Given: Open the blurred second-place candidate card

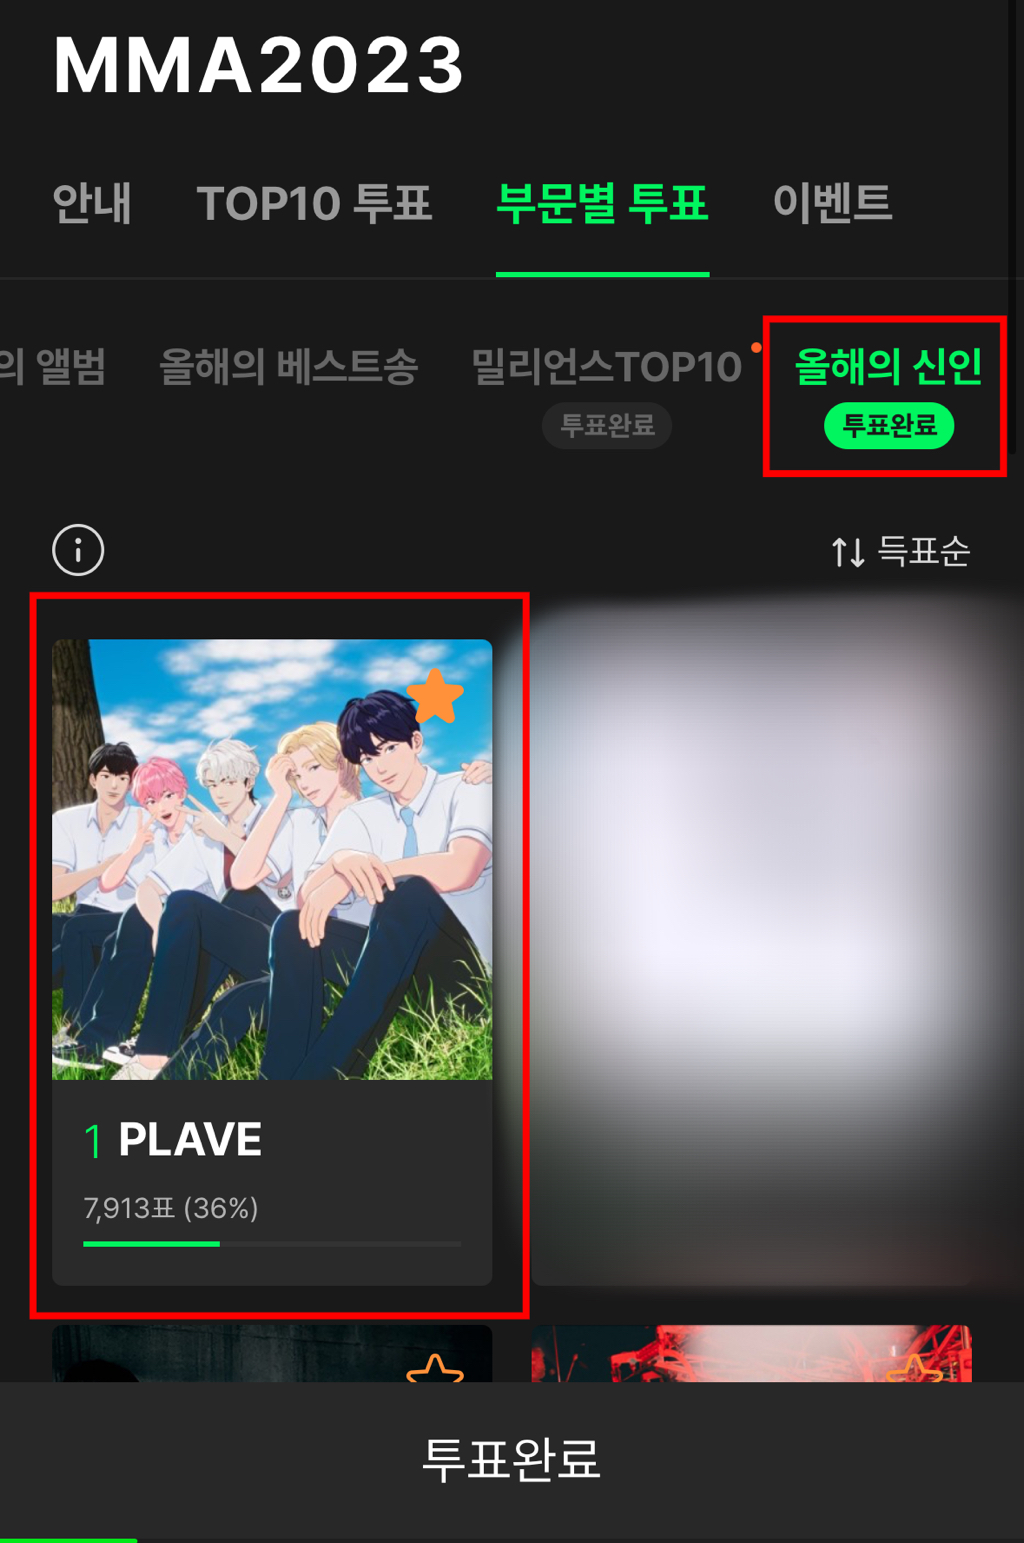Looking at the screenshot, I should 752,945.
